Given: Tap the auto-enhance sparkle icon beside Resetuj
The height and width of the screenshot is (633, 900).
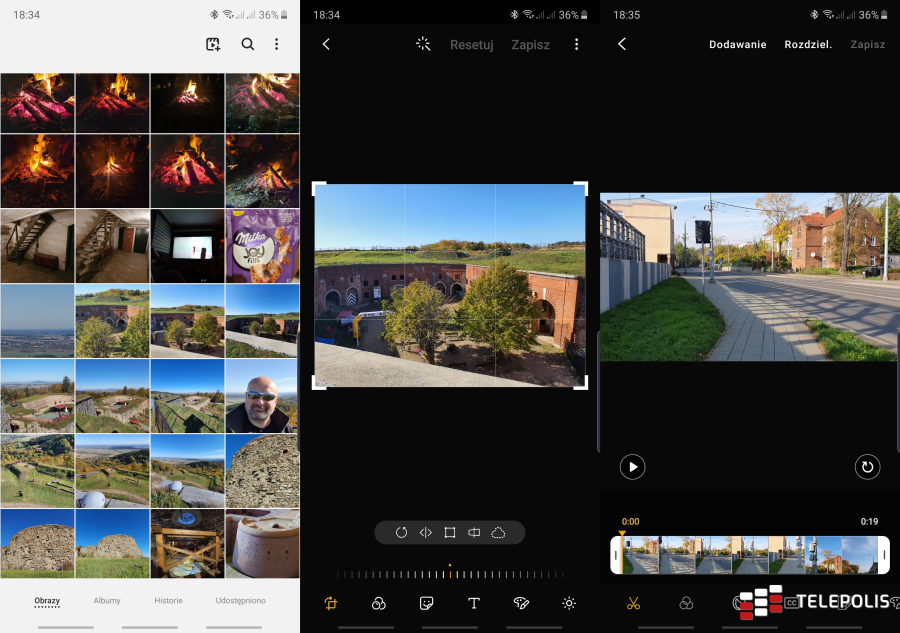Looking at the screenshot, I should (x=423, y=44).
